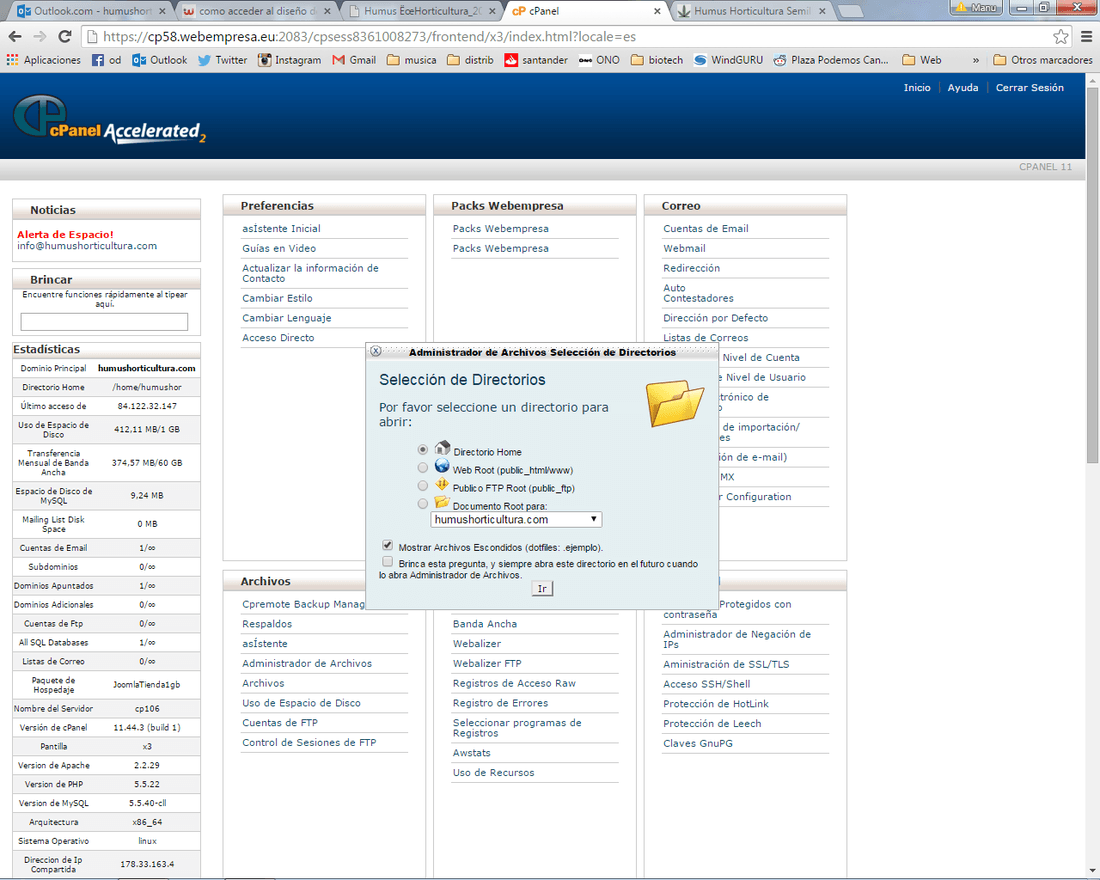Open Uso de Espacio de Disco link
Image resolution: width=1100 pixels, height=880 pixels.
[301, 702]
